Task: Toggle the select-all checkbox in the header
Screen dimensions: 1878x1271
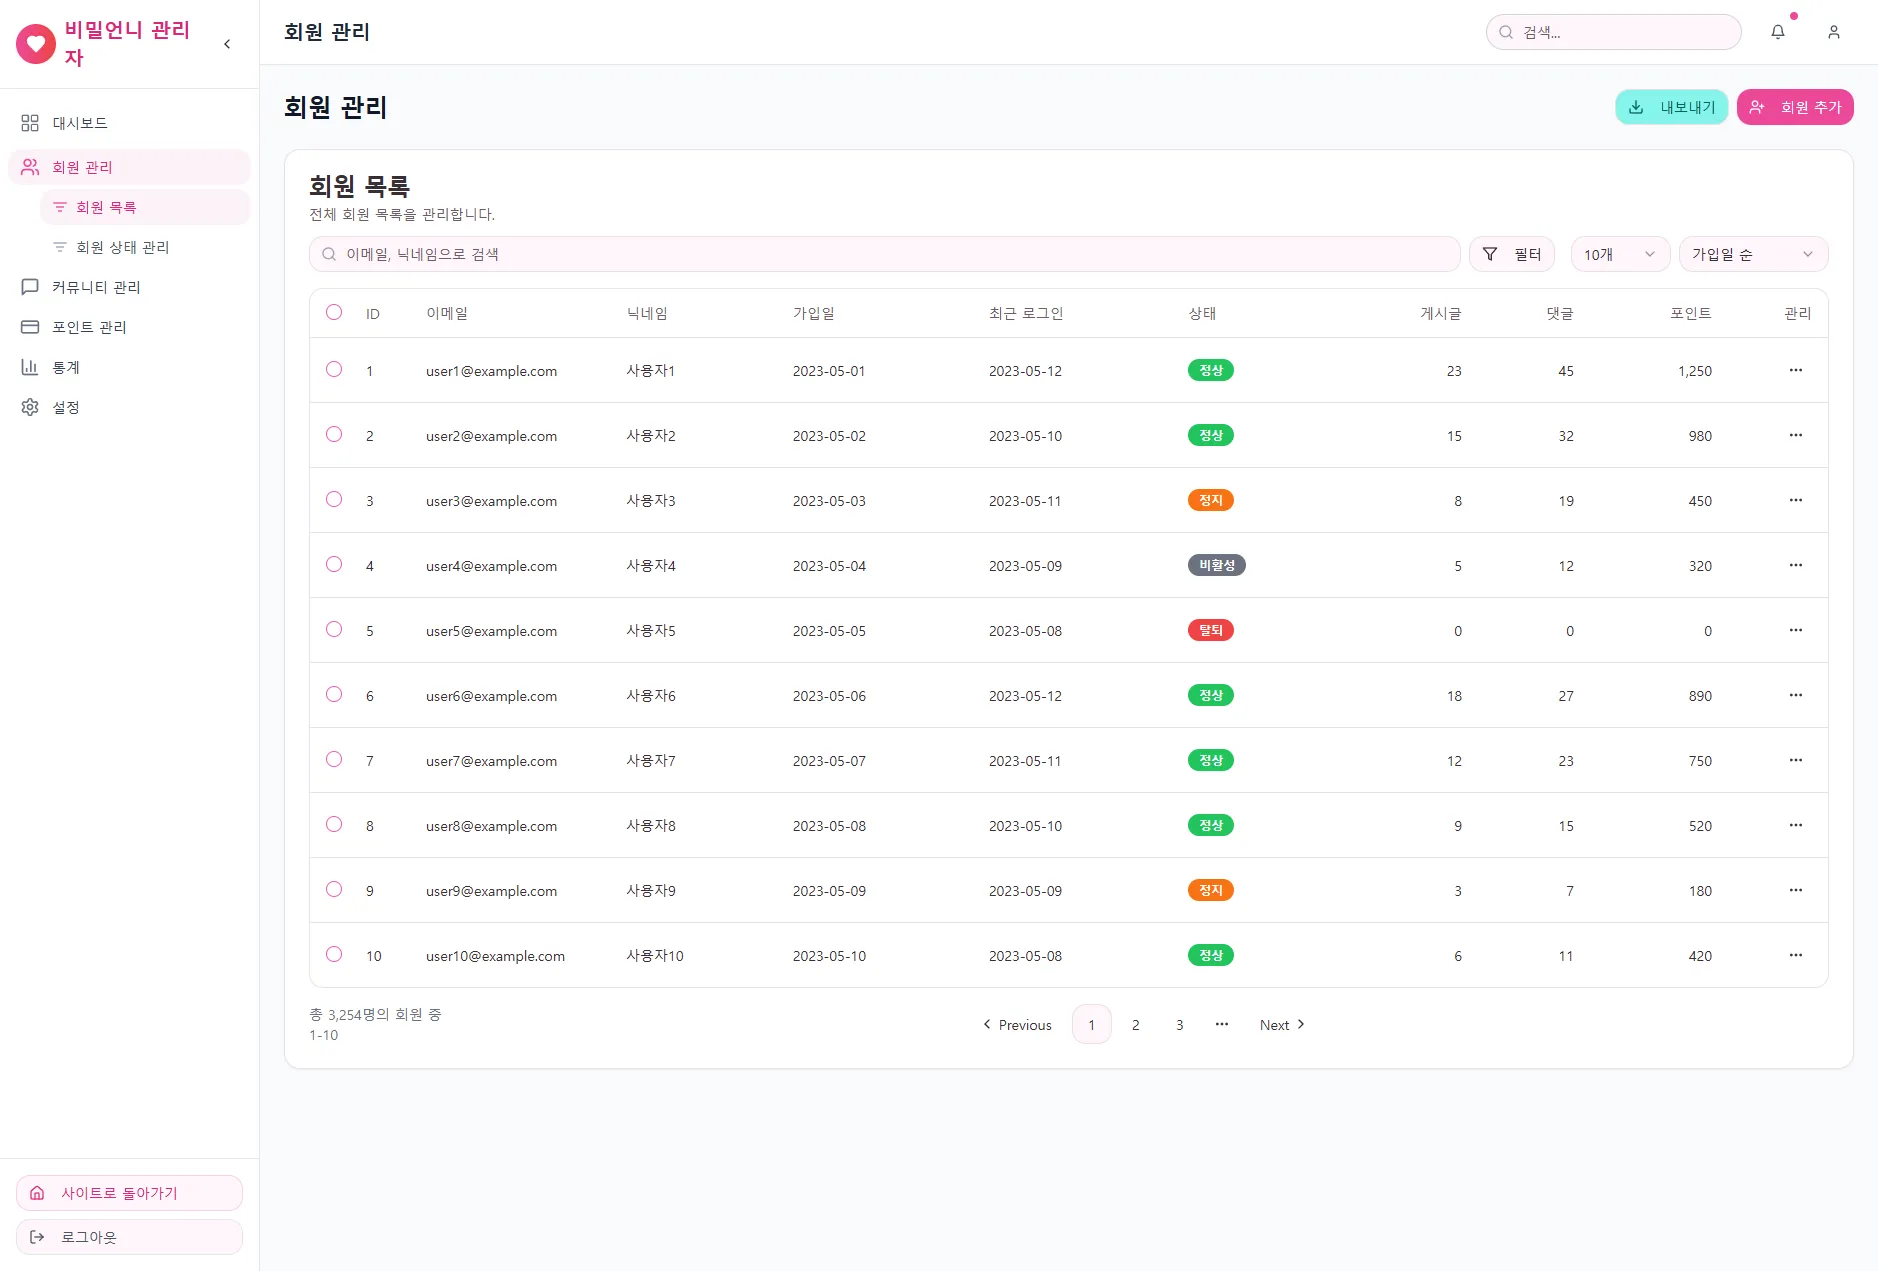Action: coord(334,312)
